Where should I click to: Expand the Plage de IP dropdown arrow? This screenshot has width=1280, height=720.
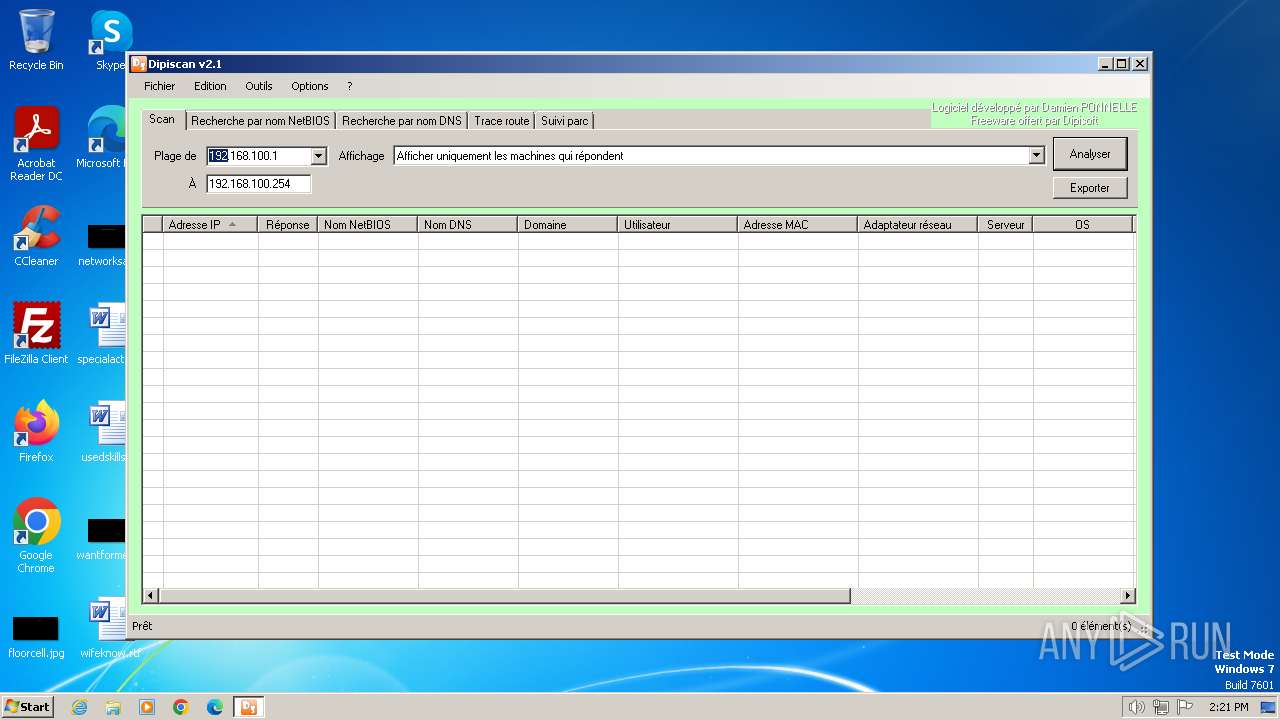coord(319,156)
